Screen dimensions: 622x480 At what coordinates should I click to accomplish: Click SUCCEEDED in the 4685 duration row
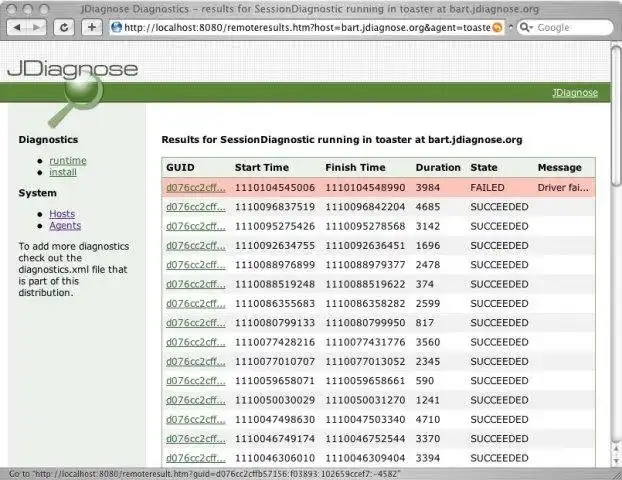[x=499, y=207]
